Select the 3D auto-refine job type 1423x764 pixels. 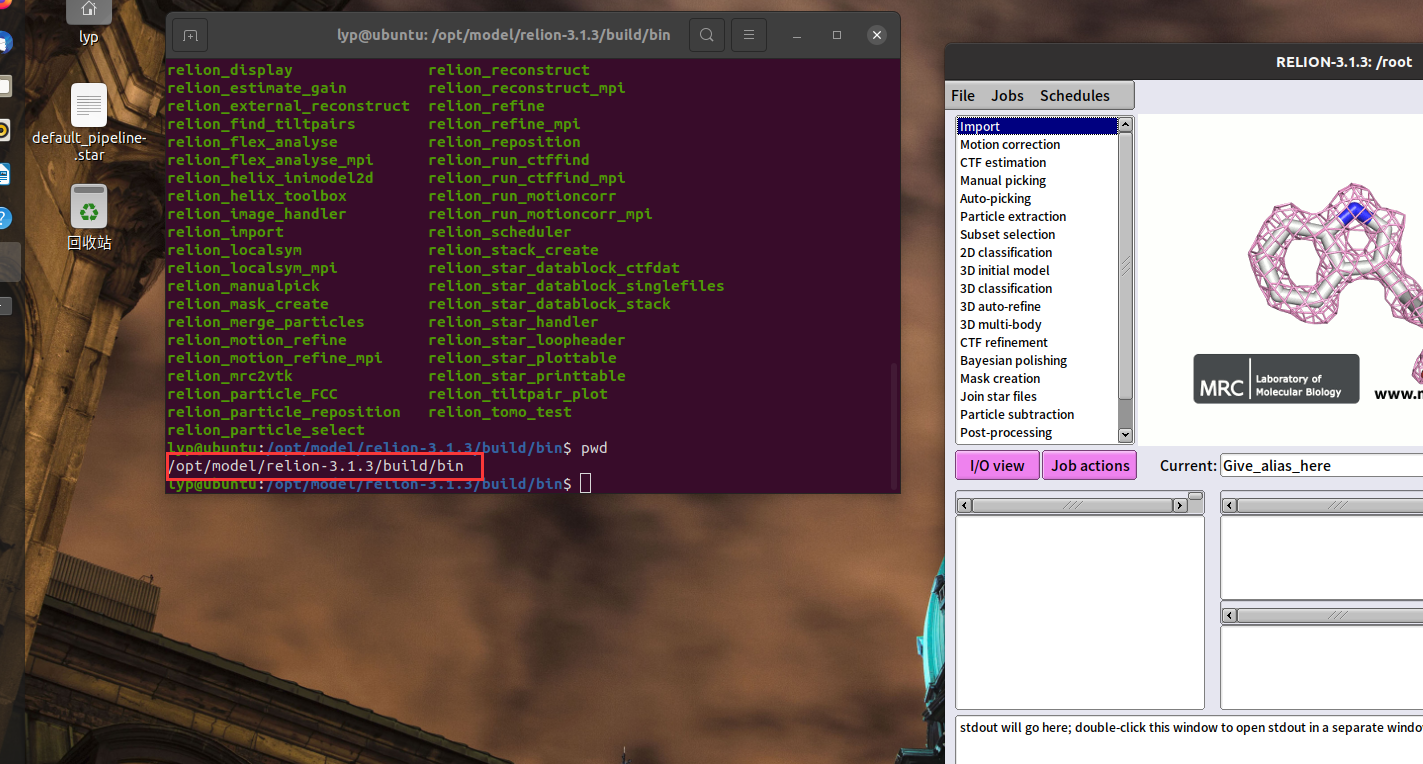pos(1010,306)
